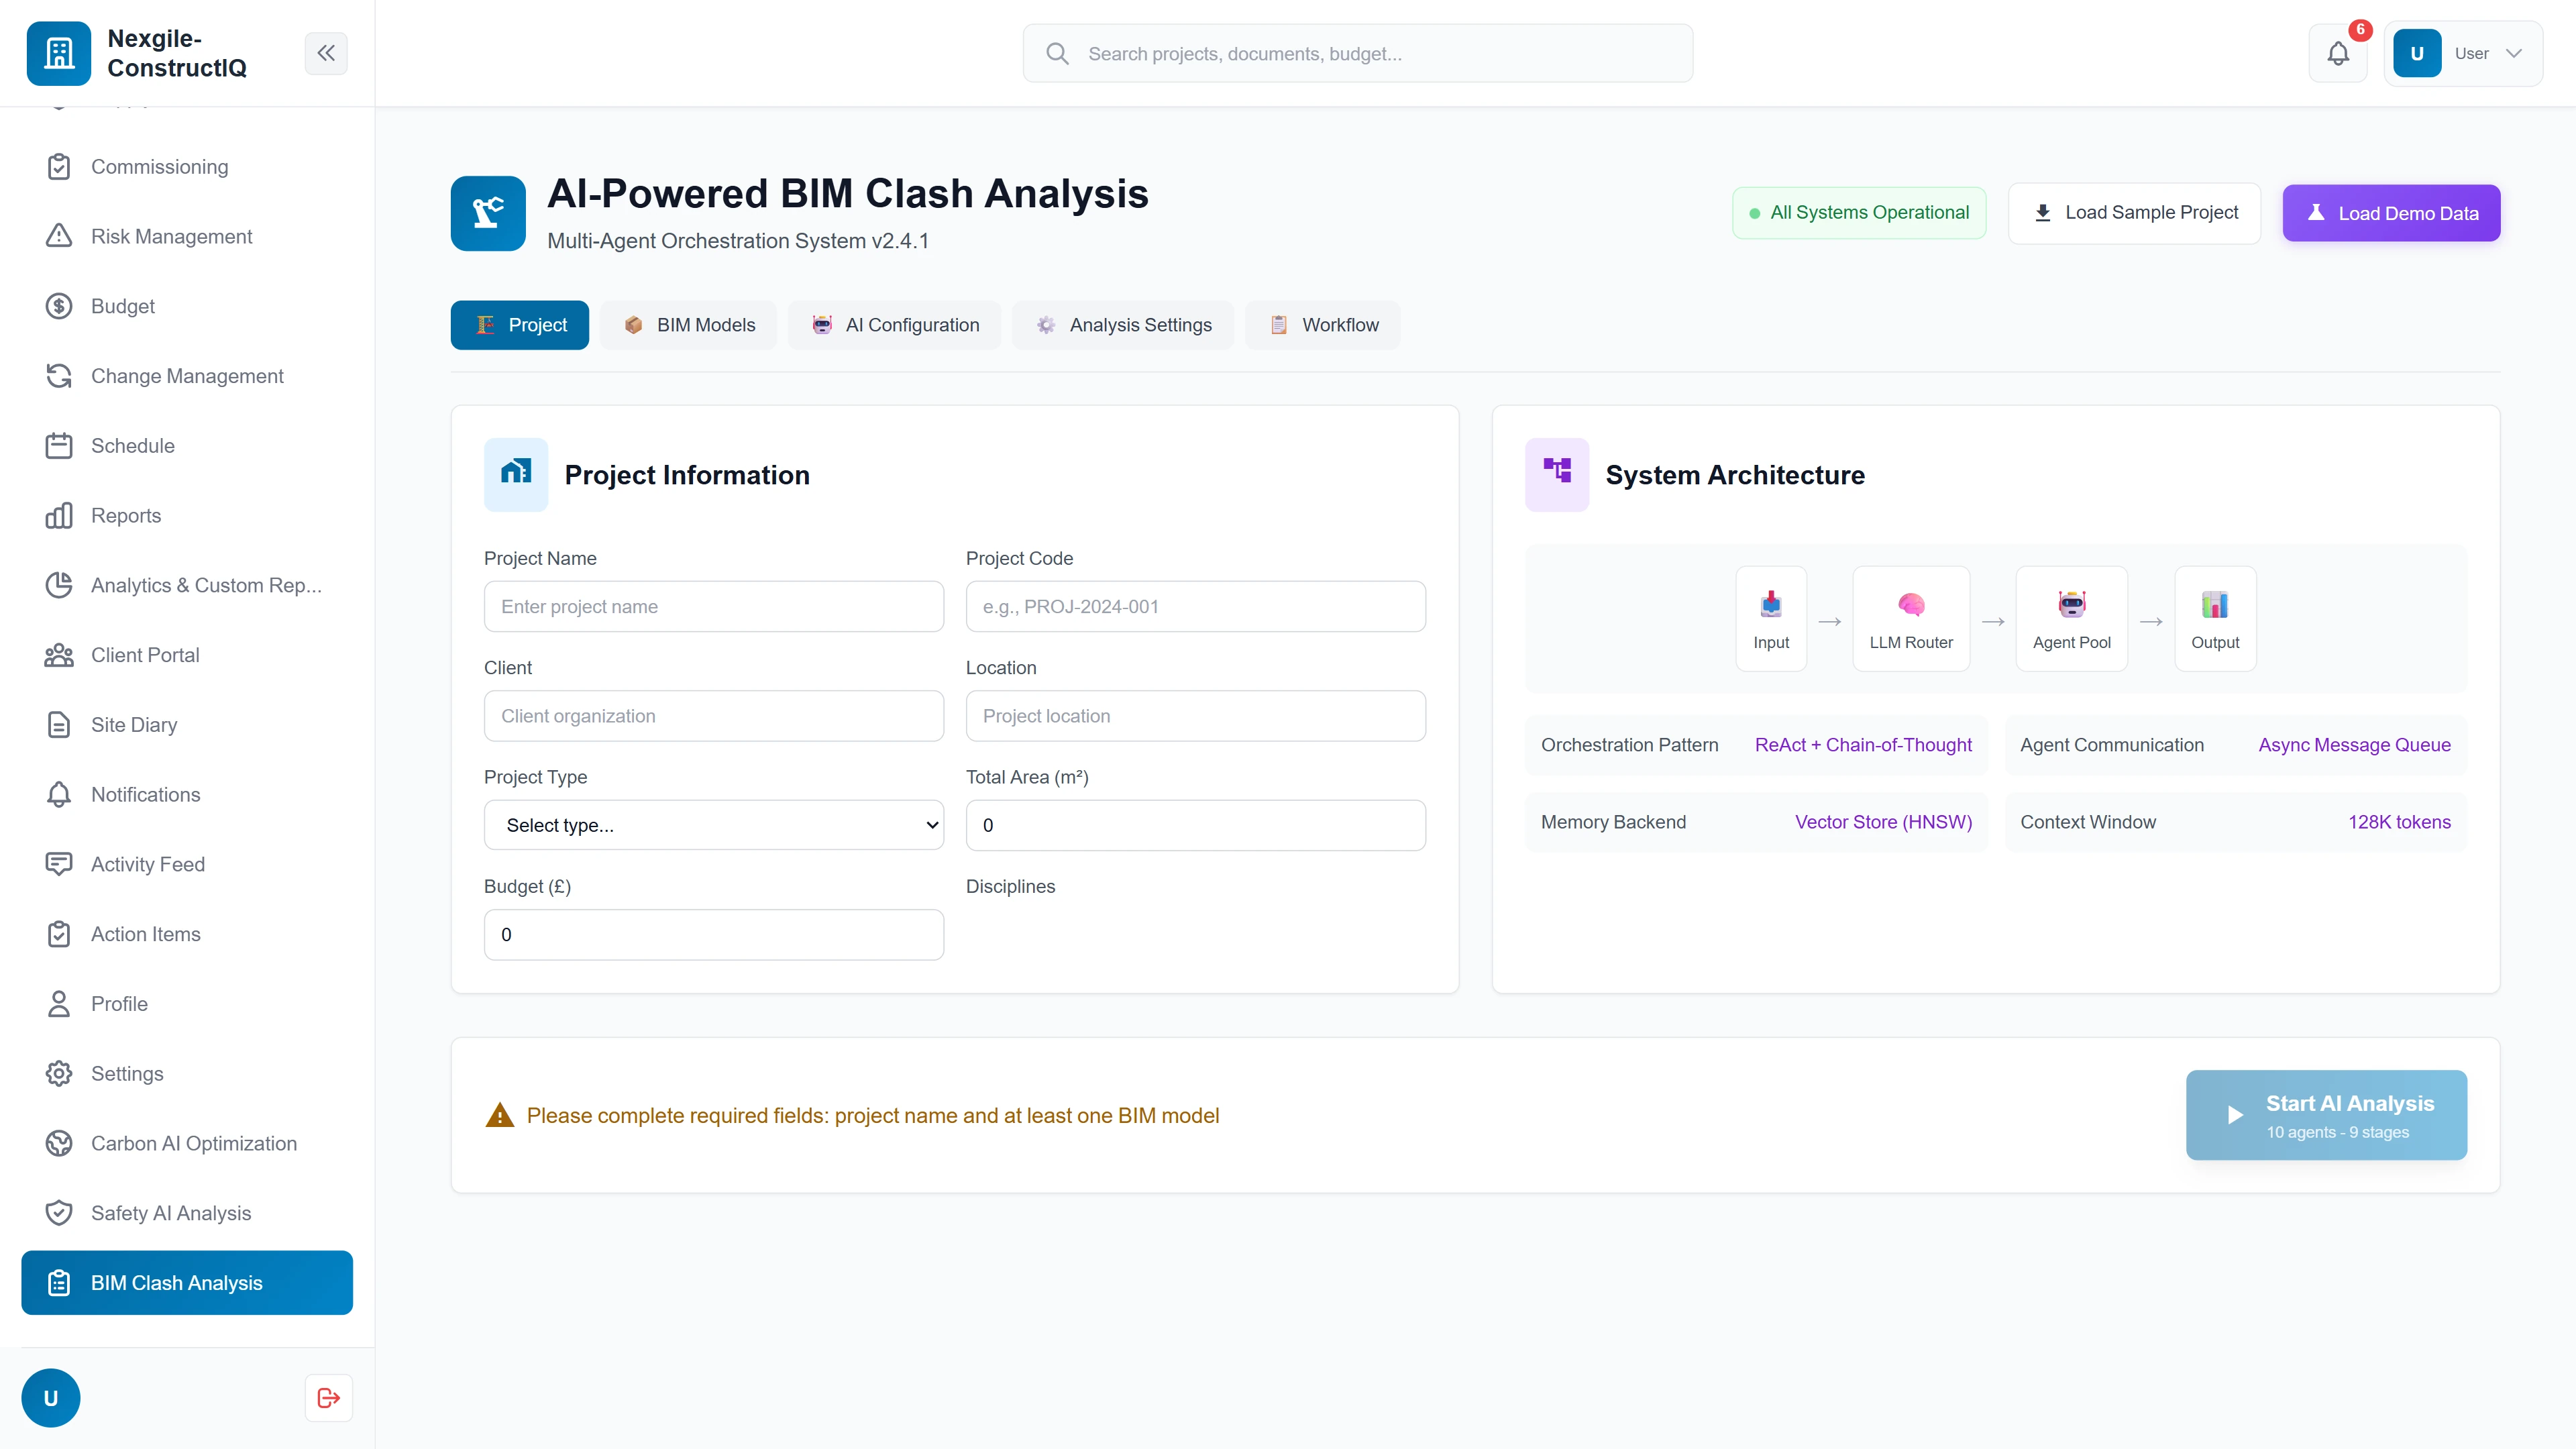This screenshot has width=2576, height=1449.
Task: Select Risk Management from the sidebar
Action: 171,236
